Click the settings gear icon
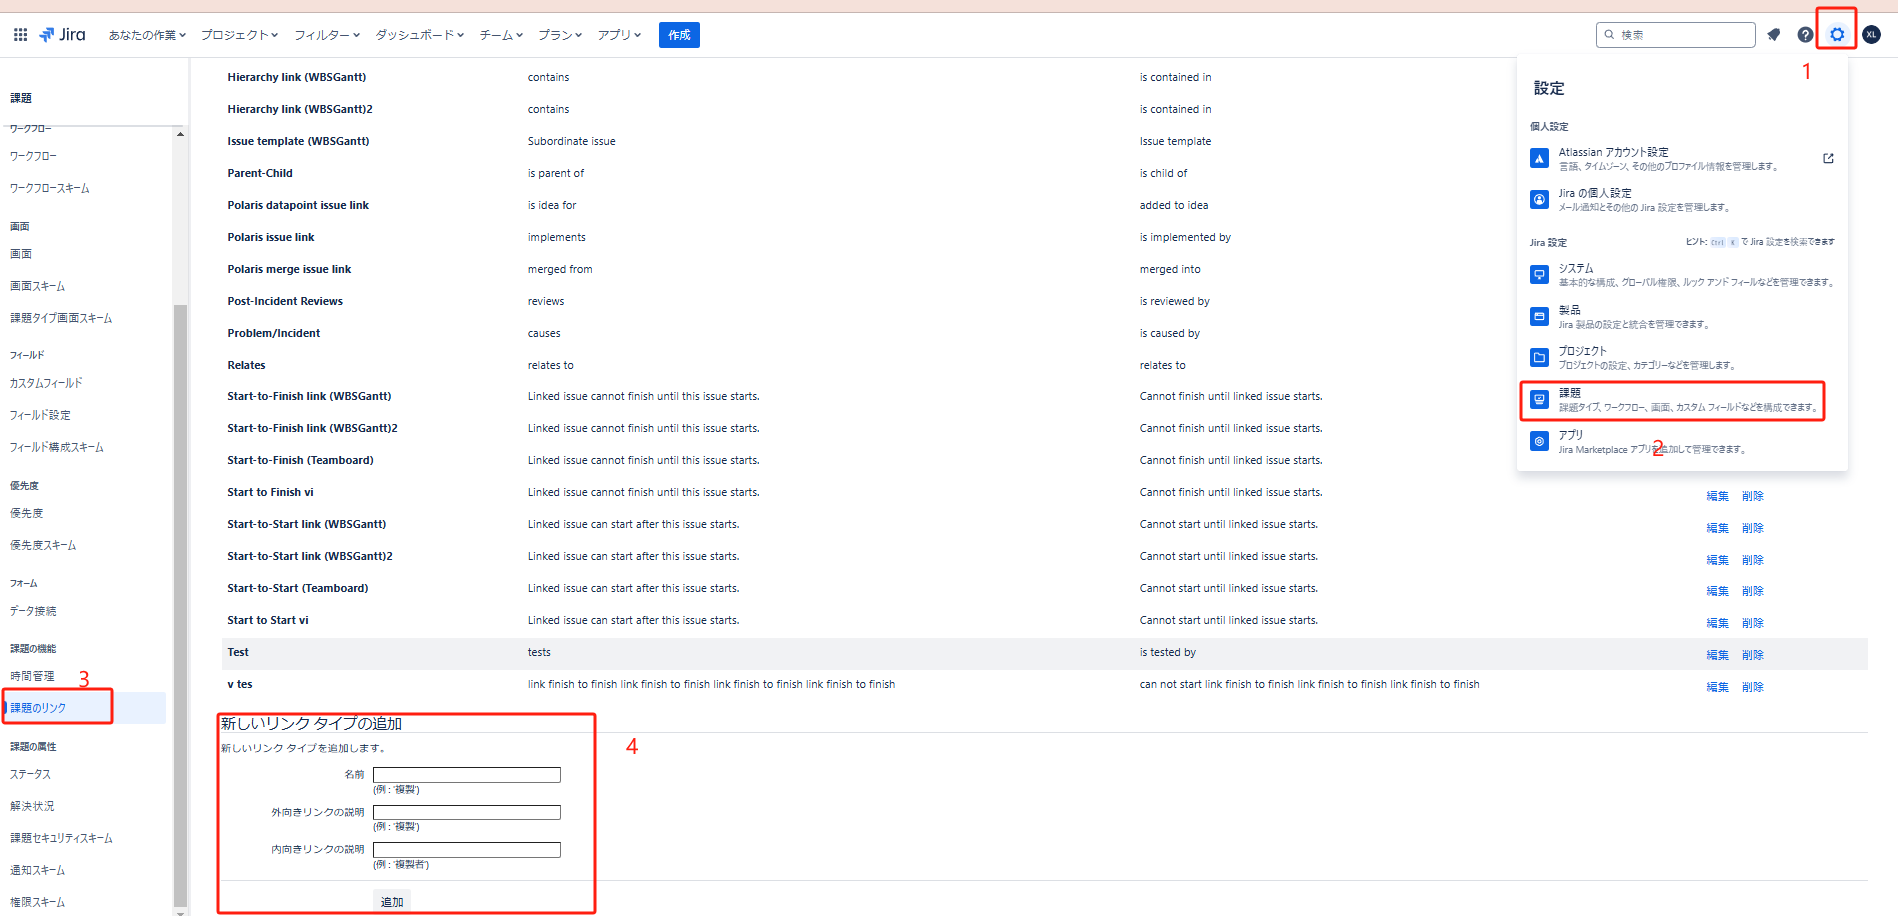Viewport: 1898px width, 916px height. click(1837, 35)
